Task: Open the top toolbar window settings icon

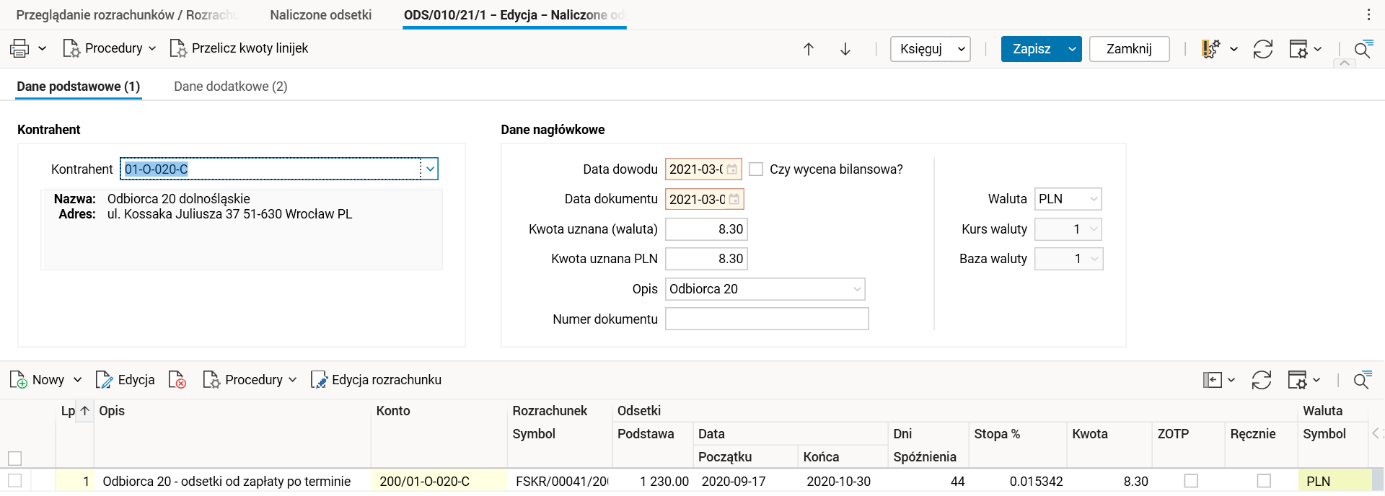Action: 1299,49
